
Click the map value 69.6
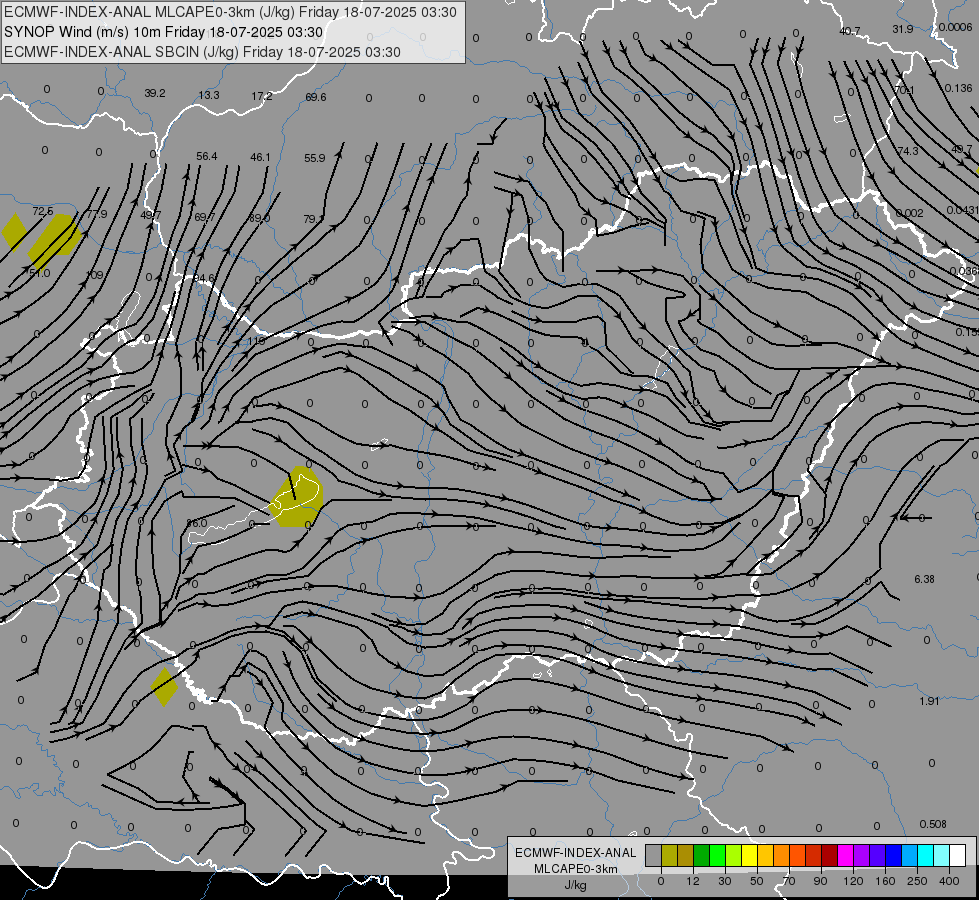coord(315,97)
